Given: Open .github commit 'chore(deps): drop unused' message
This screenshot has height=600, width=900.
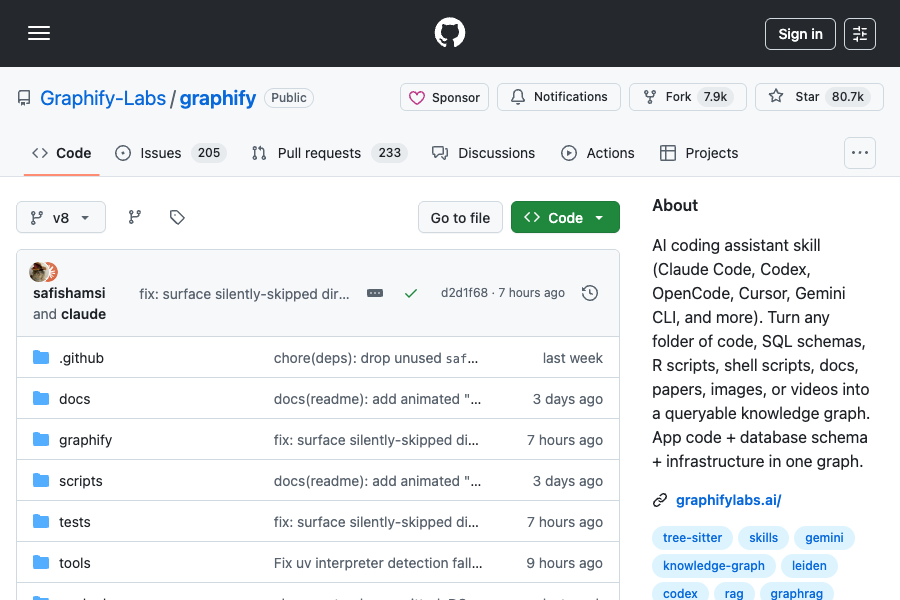Looking at the screenshot, I should point(376,358).
